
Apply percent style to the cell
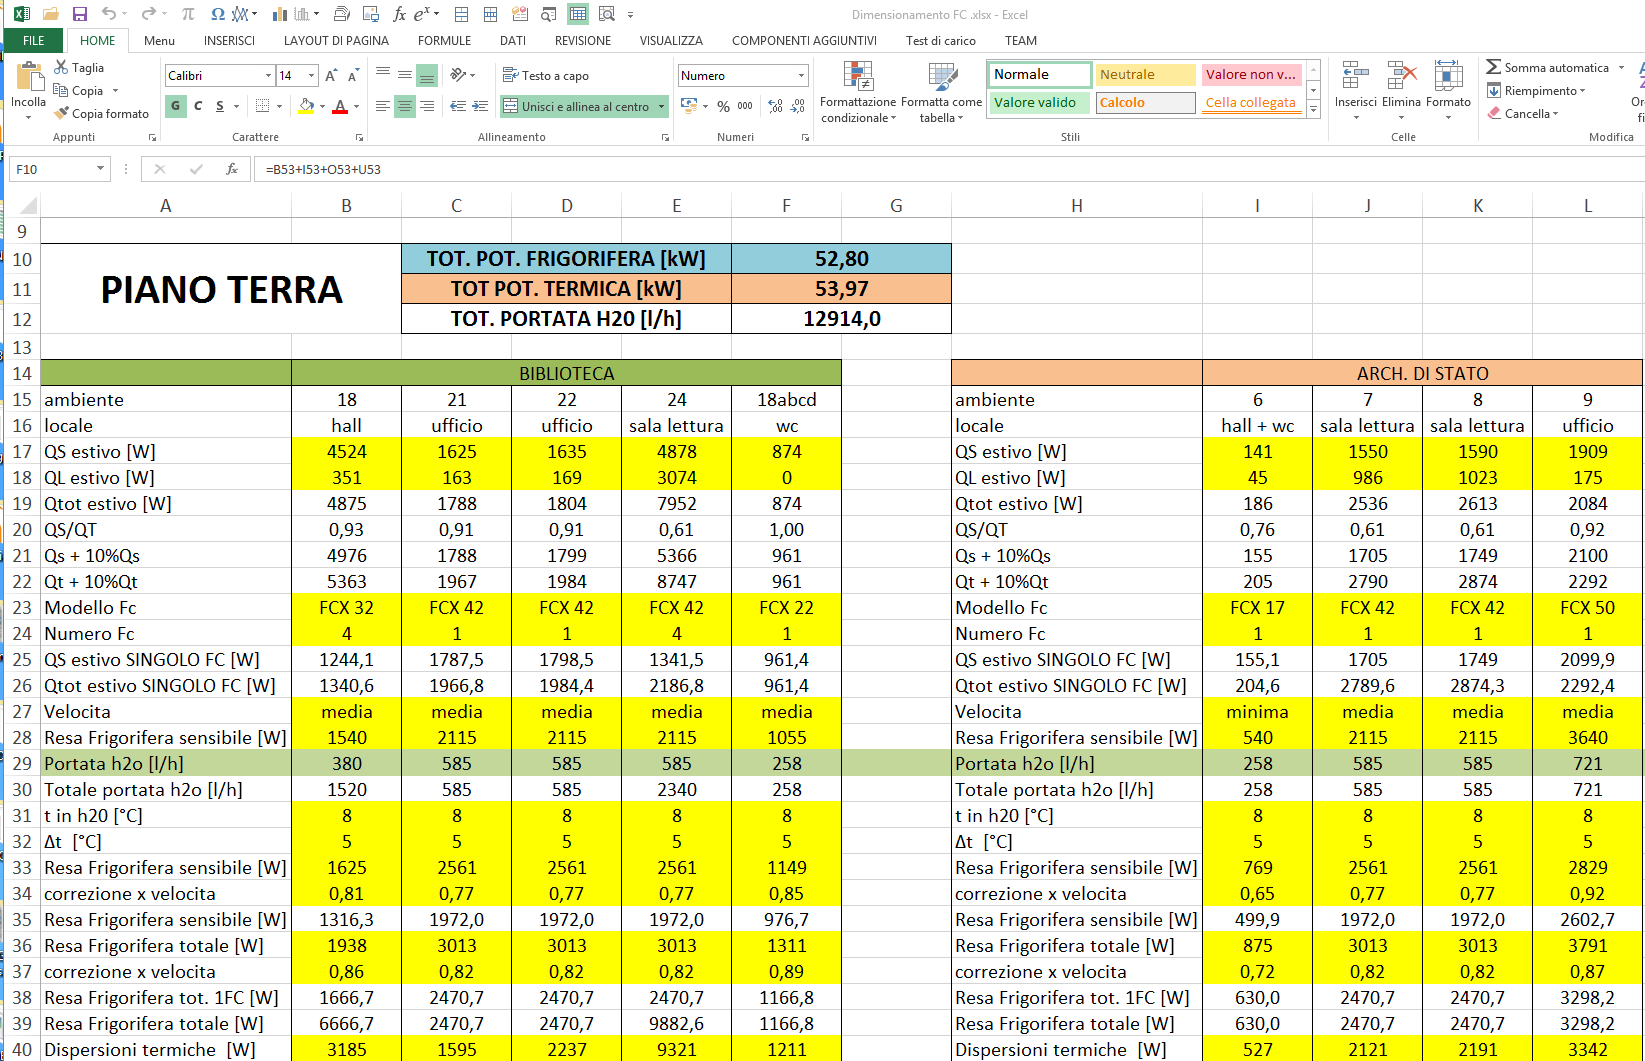point(723,106)
